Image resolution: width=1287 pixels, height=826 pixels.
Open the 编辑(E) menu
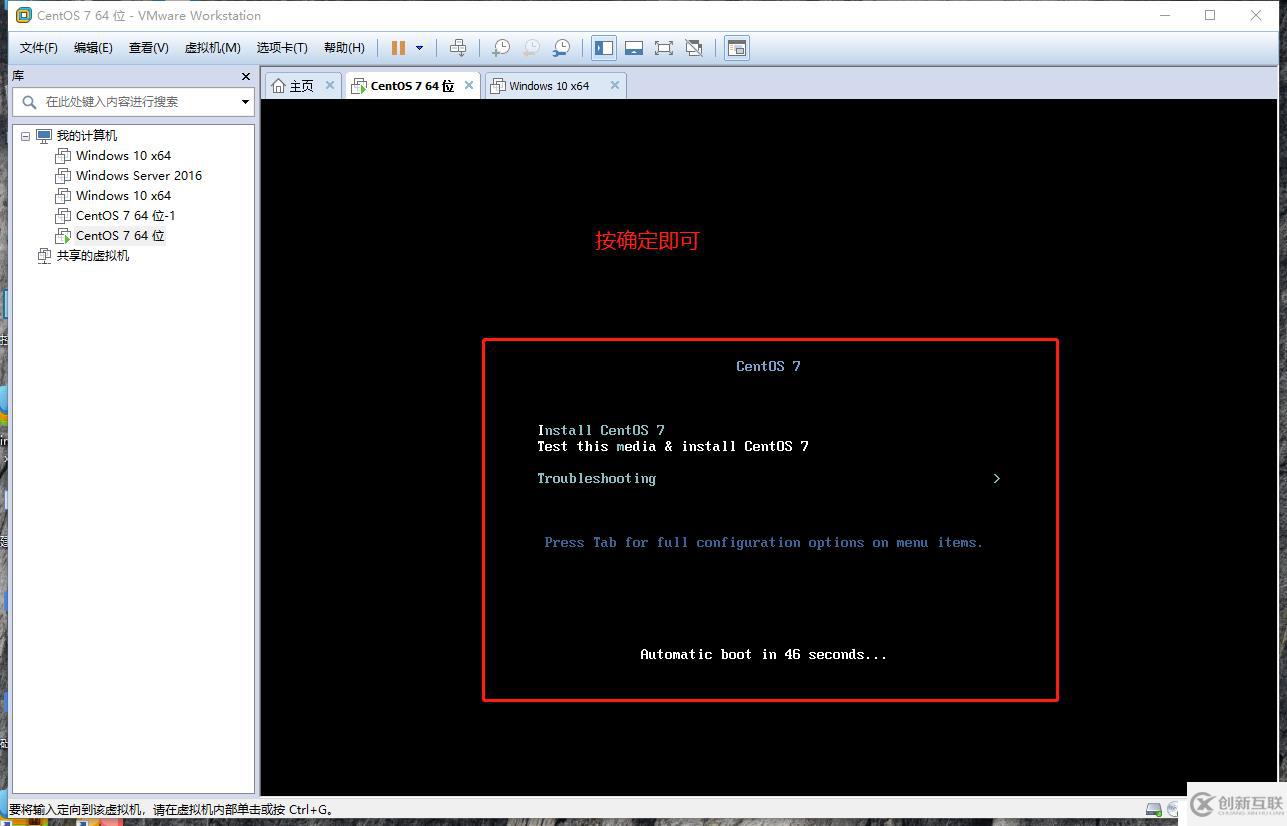pos(93,48)
